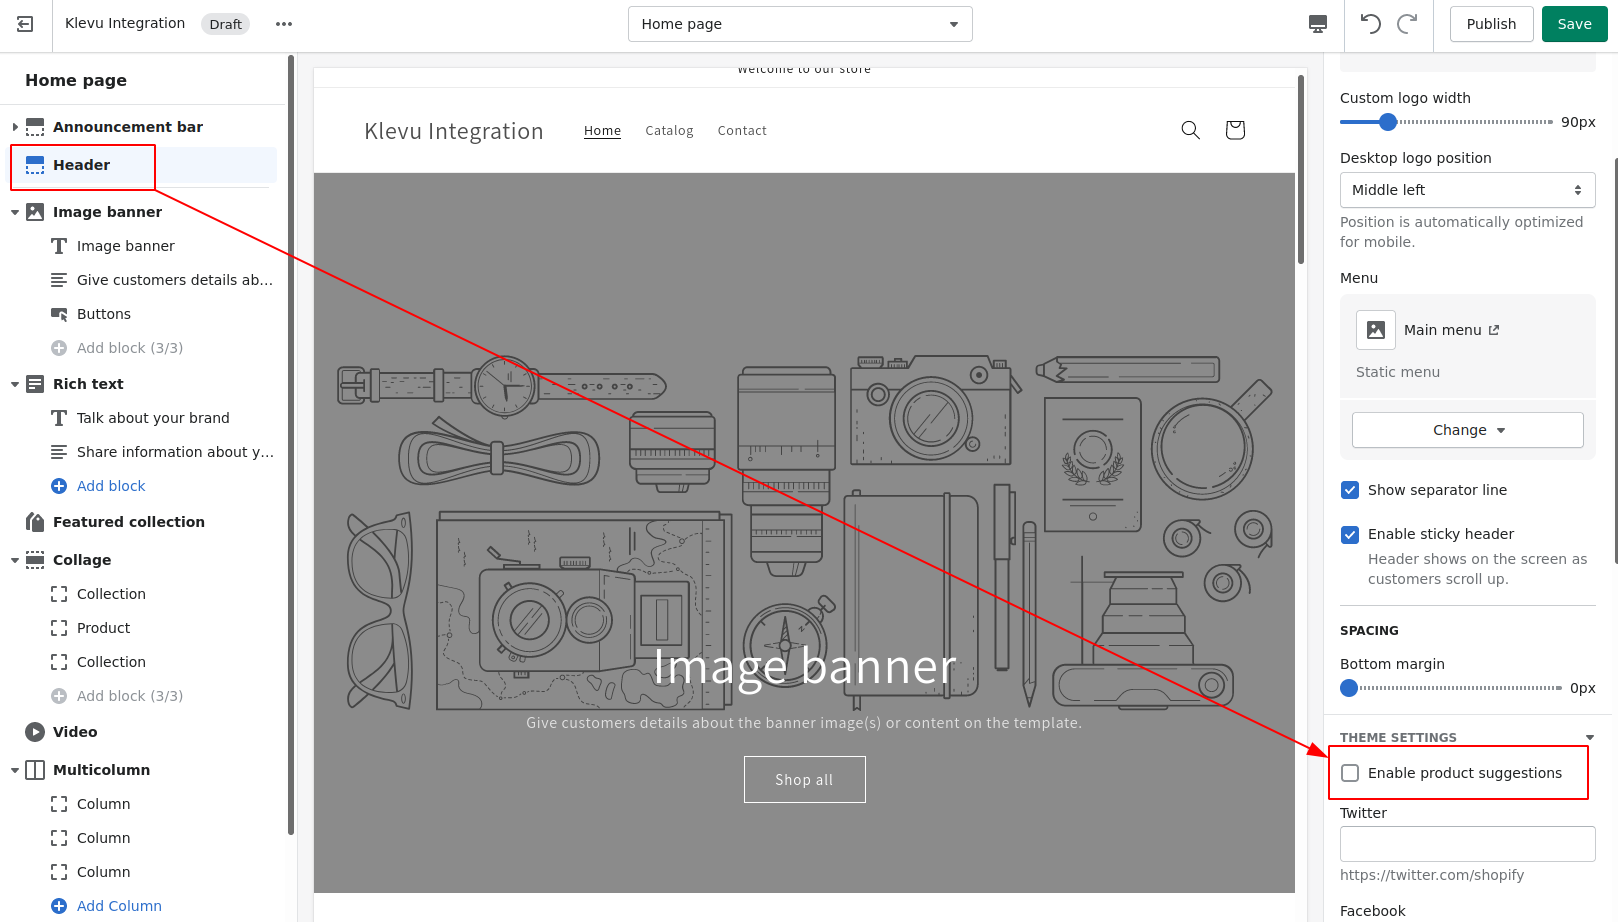Uncheck Show separator line
This screenshot has height=922, width=1618.
(1350, 490)
